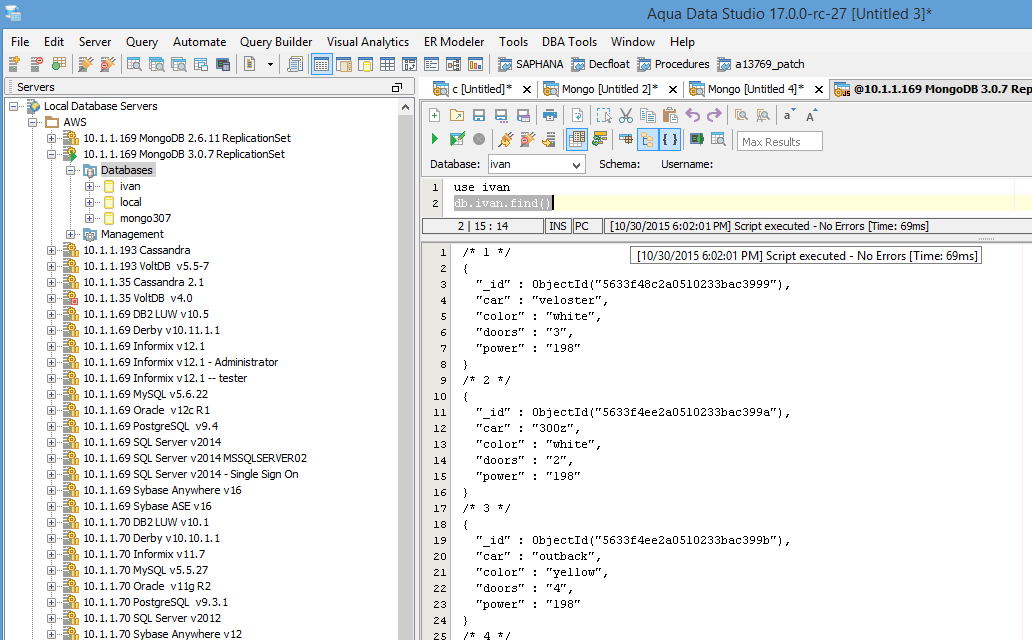1032x640 pixels.
Task: Toggle the tree results view button
Action: (x=648, y=139)
